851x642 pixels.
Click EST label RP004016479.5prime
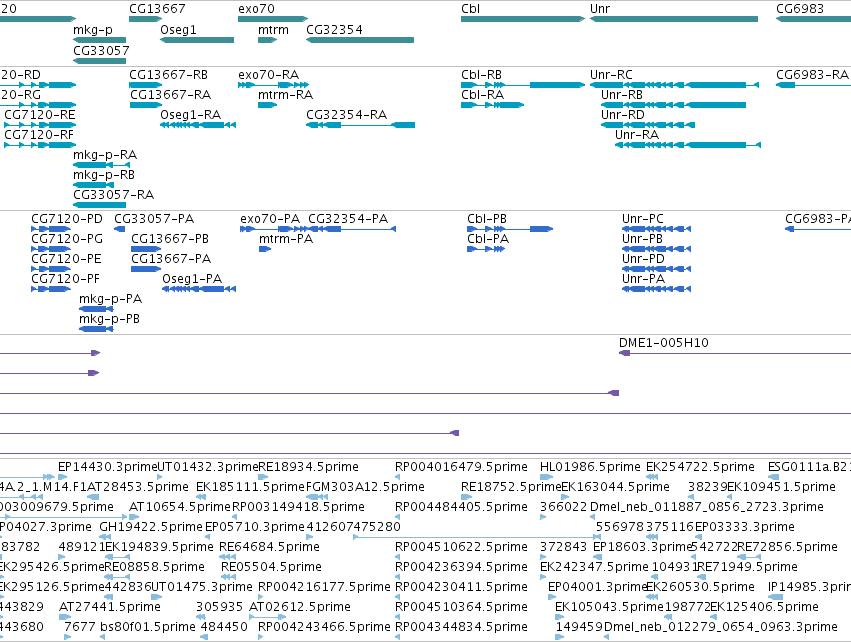(x=461, y=467)
